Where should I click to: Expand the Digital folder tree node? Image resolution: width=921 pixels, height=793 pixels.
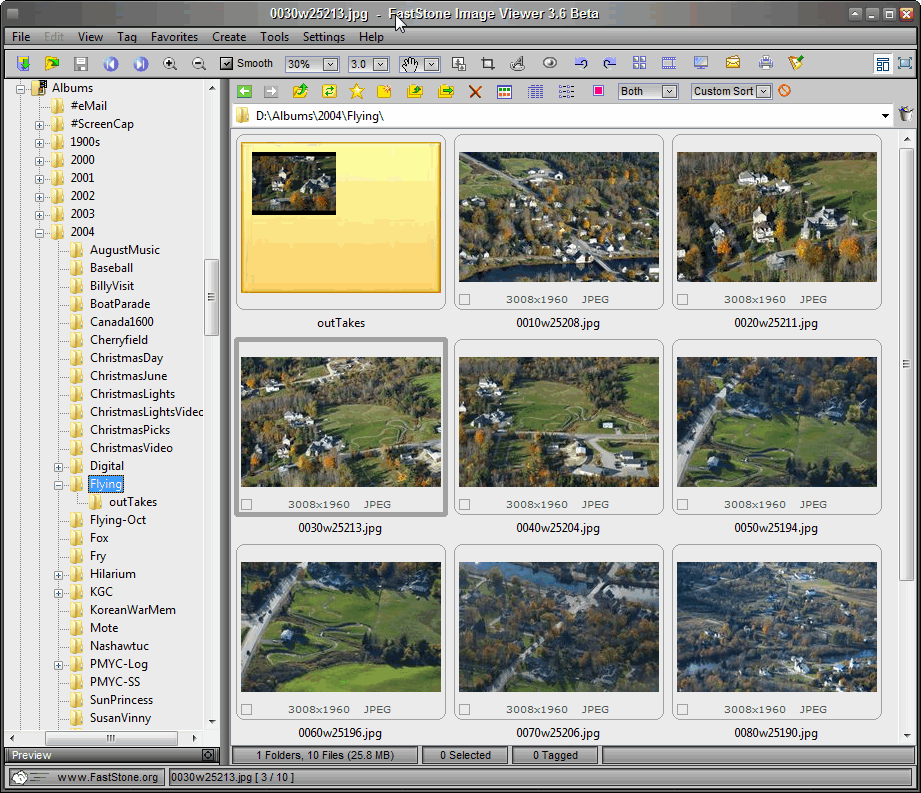58,468
